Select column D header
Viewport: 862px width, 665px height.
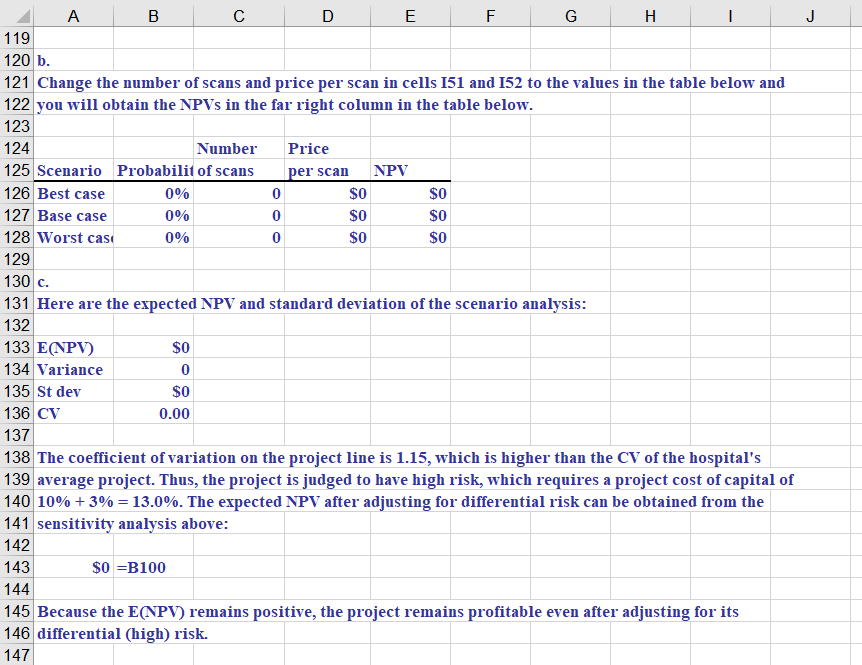click(328, 16)
